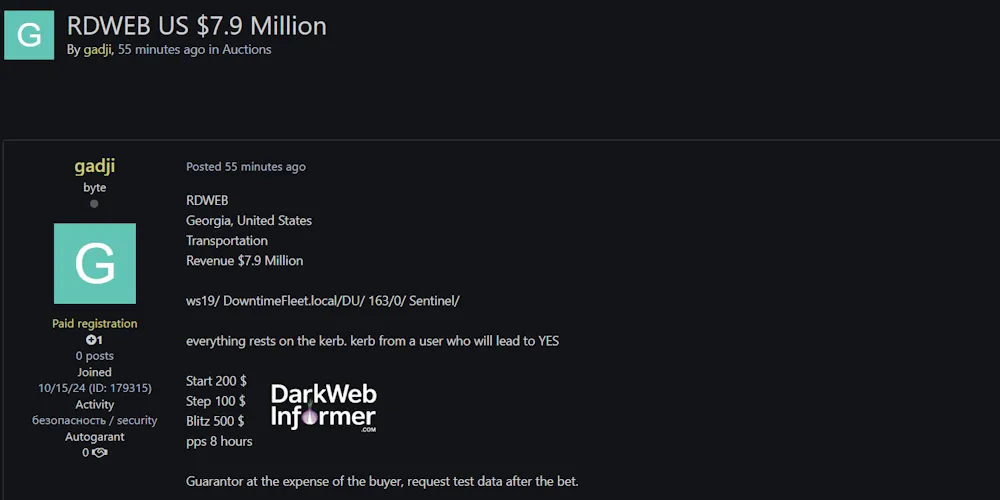Click the 'Revenue $7.9 Million' line in the post

pos(244,261)
